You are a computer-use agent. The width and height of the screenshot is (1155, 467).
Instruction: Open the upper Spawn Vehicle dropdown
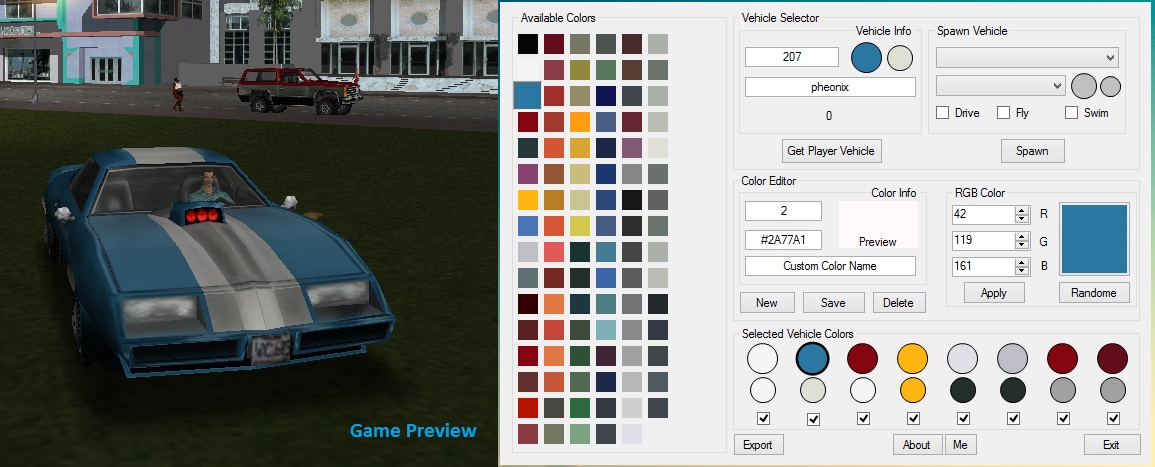1027,57
